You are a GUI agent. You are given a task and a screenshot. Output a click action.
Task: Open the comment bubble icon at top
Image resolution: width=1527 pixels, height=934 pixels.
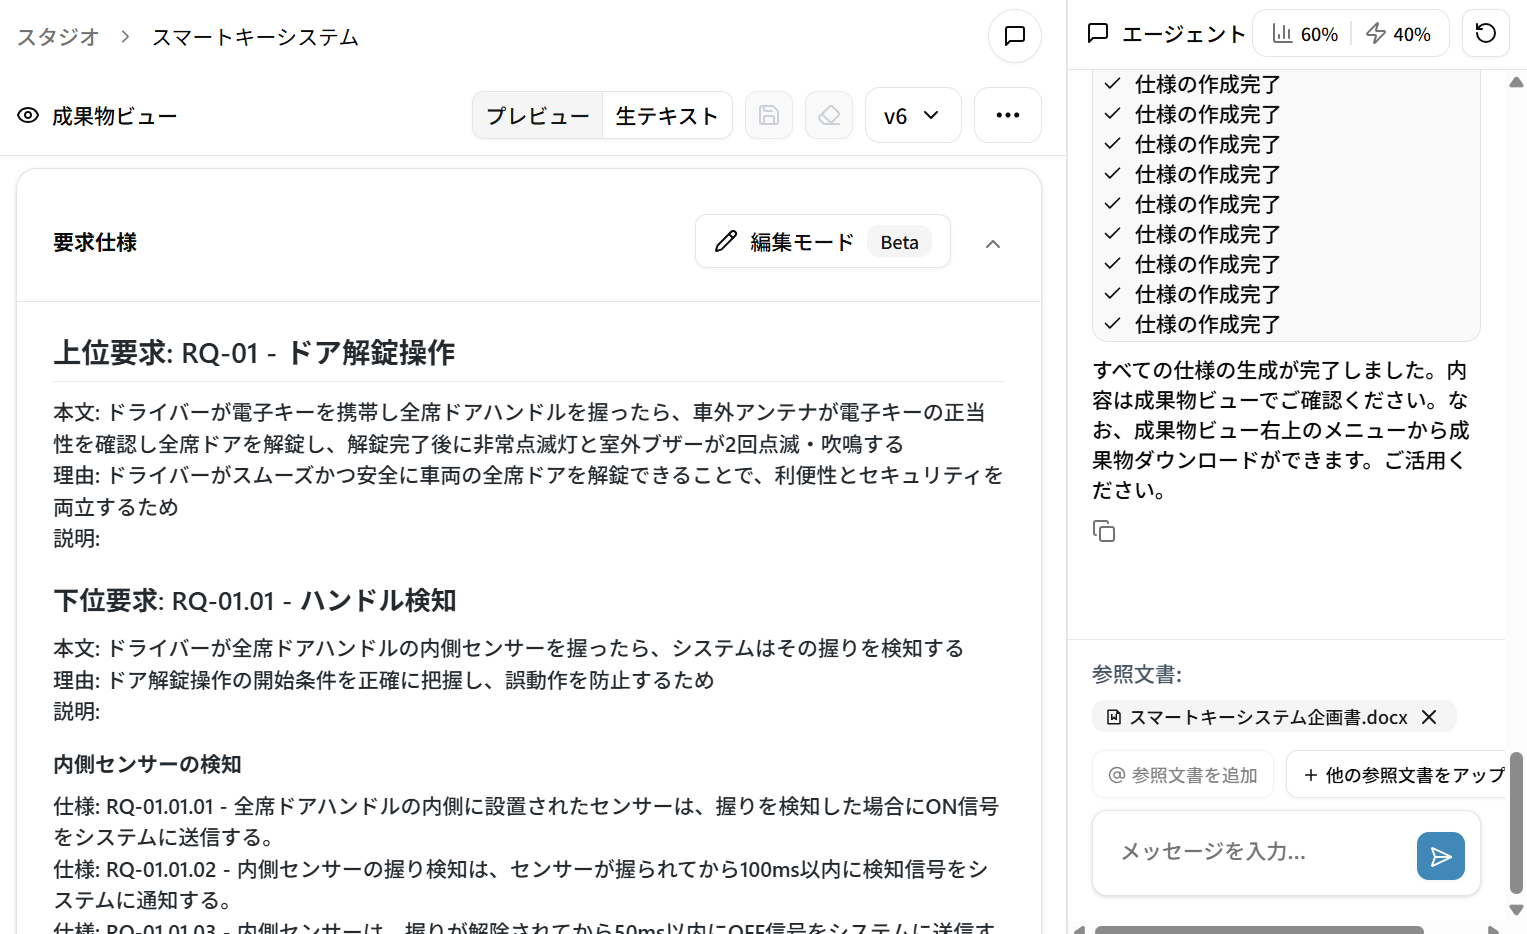[x=1014, y=36]
